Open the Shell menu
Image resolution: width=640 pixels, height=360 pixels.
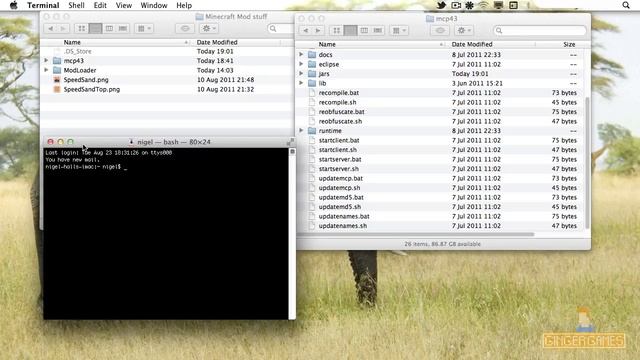click(x=76, y=5)
